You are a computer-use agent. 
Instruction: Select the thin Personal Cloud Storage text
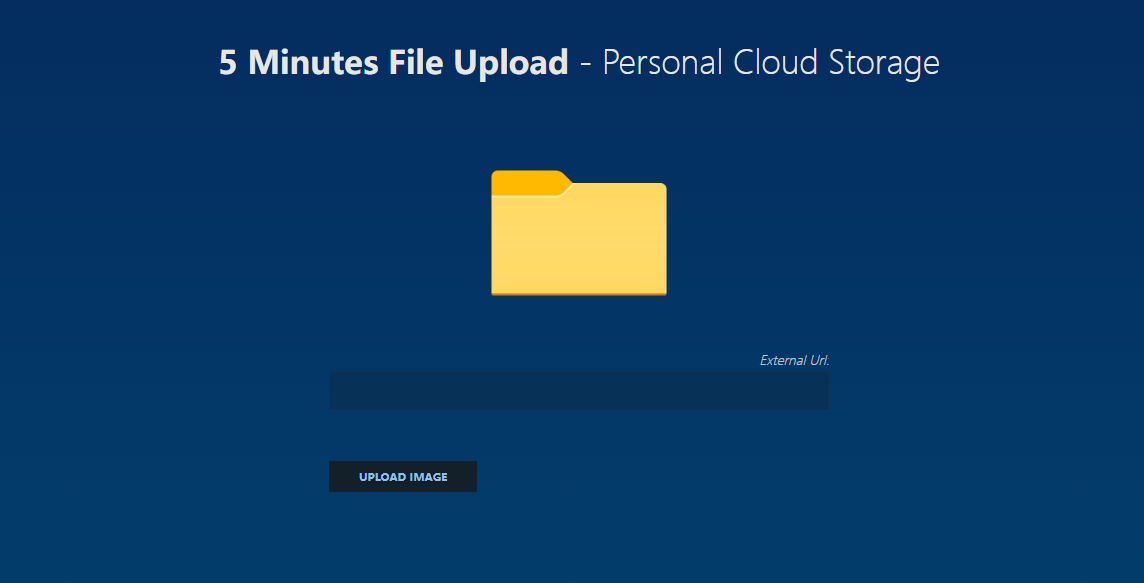click(770, 63)
